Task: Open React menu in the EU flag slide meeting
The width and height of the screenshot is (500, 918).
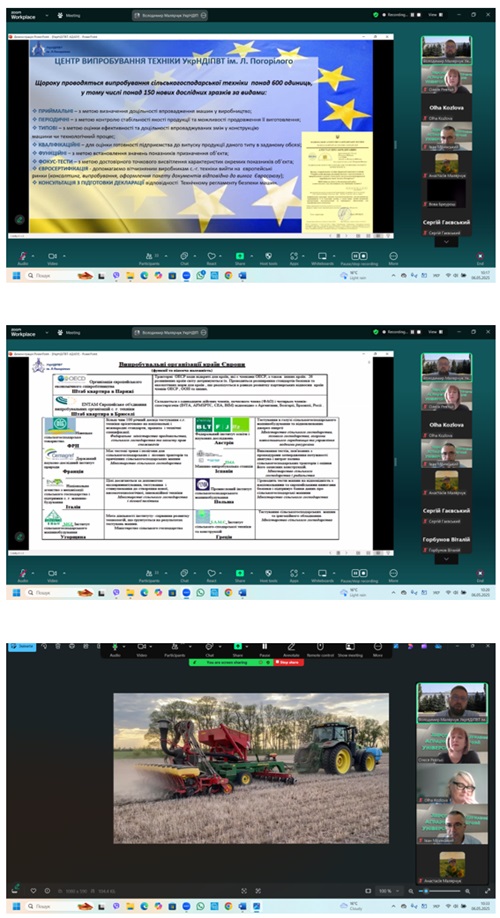Action: [211, 258]
